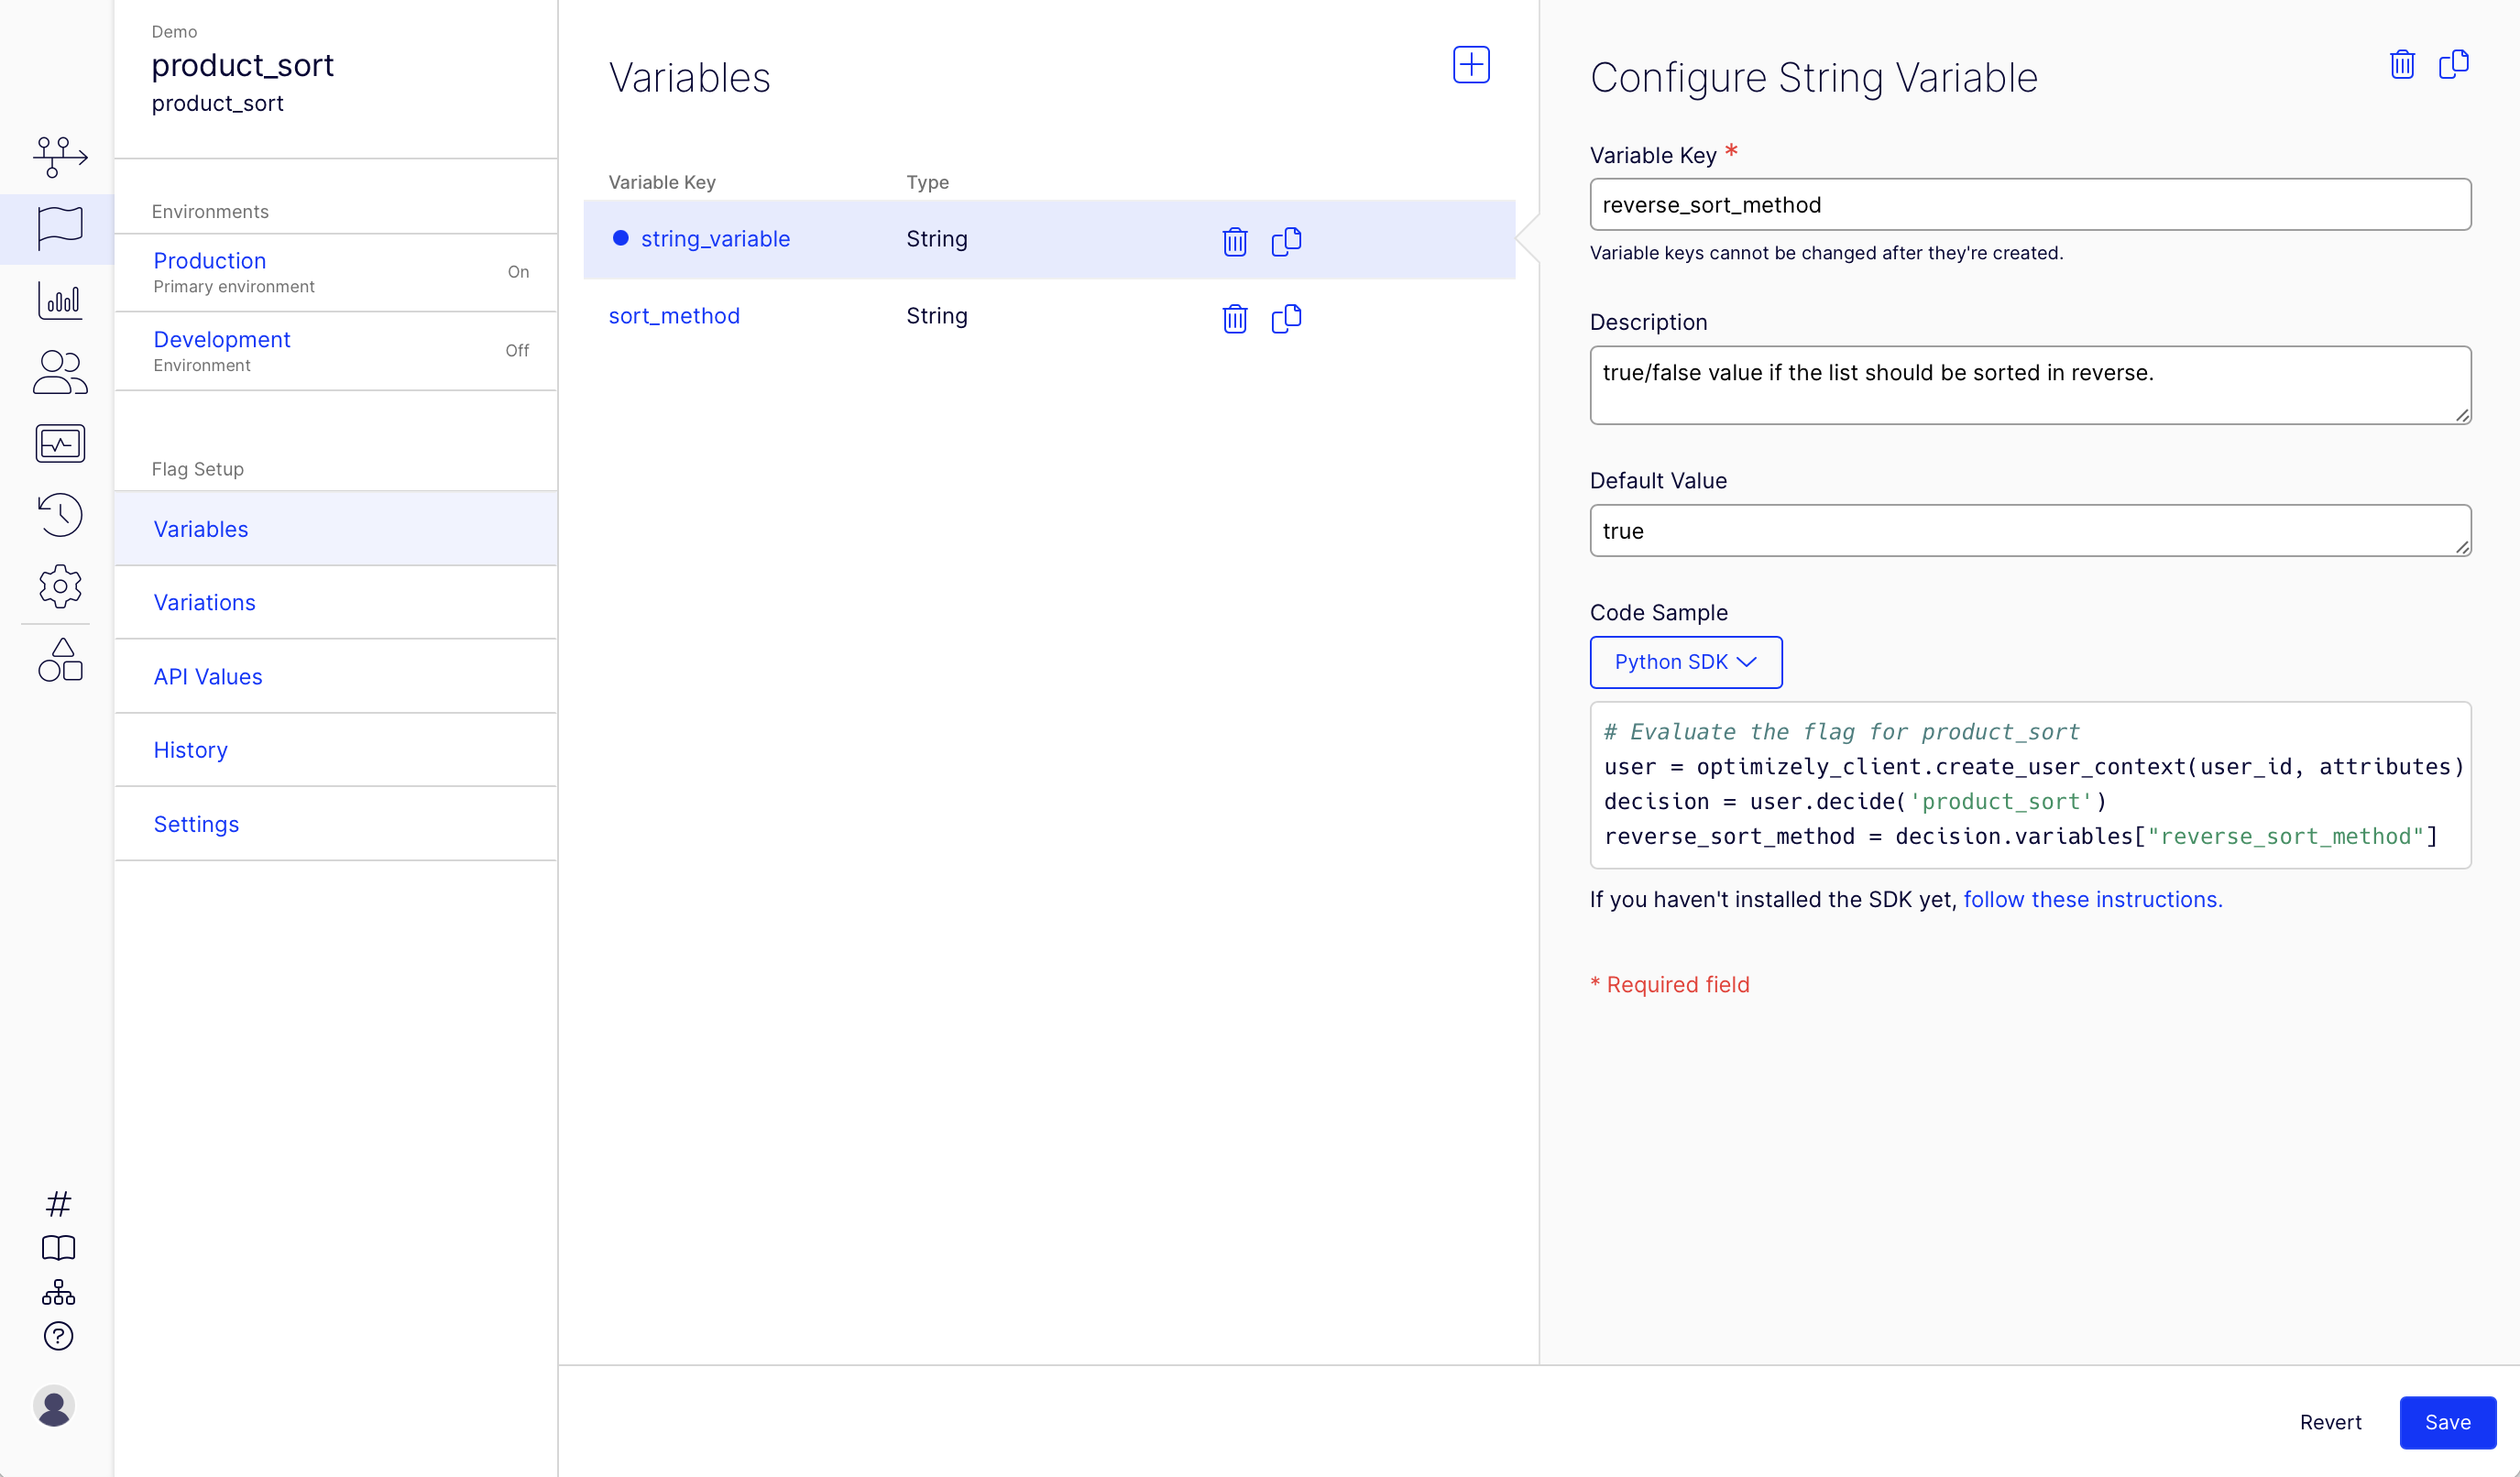The height and width of the screenshot is (1477, 2520).
Task: Select the Development environment
Action: tap(221, 339)
